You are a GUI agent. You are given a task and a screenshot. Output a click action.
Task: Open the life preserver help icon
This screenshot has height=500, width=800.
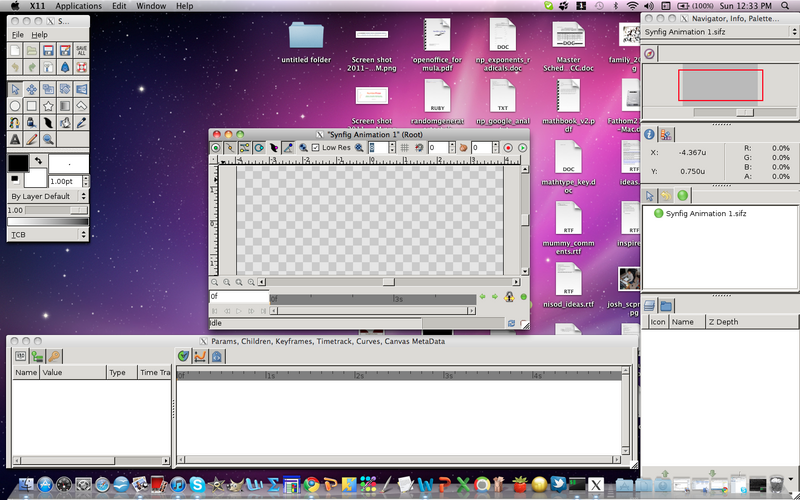coord(81,67)
